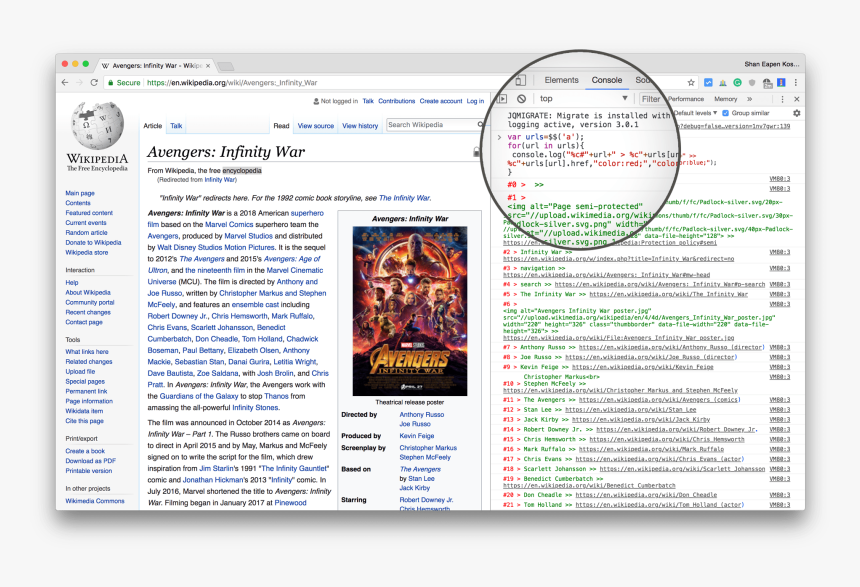The image size is (860, 587).
Task: Open the DevTools customization three-dot menu
Action: [782, 98]
